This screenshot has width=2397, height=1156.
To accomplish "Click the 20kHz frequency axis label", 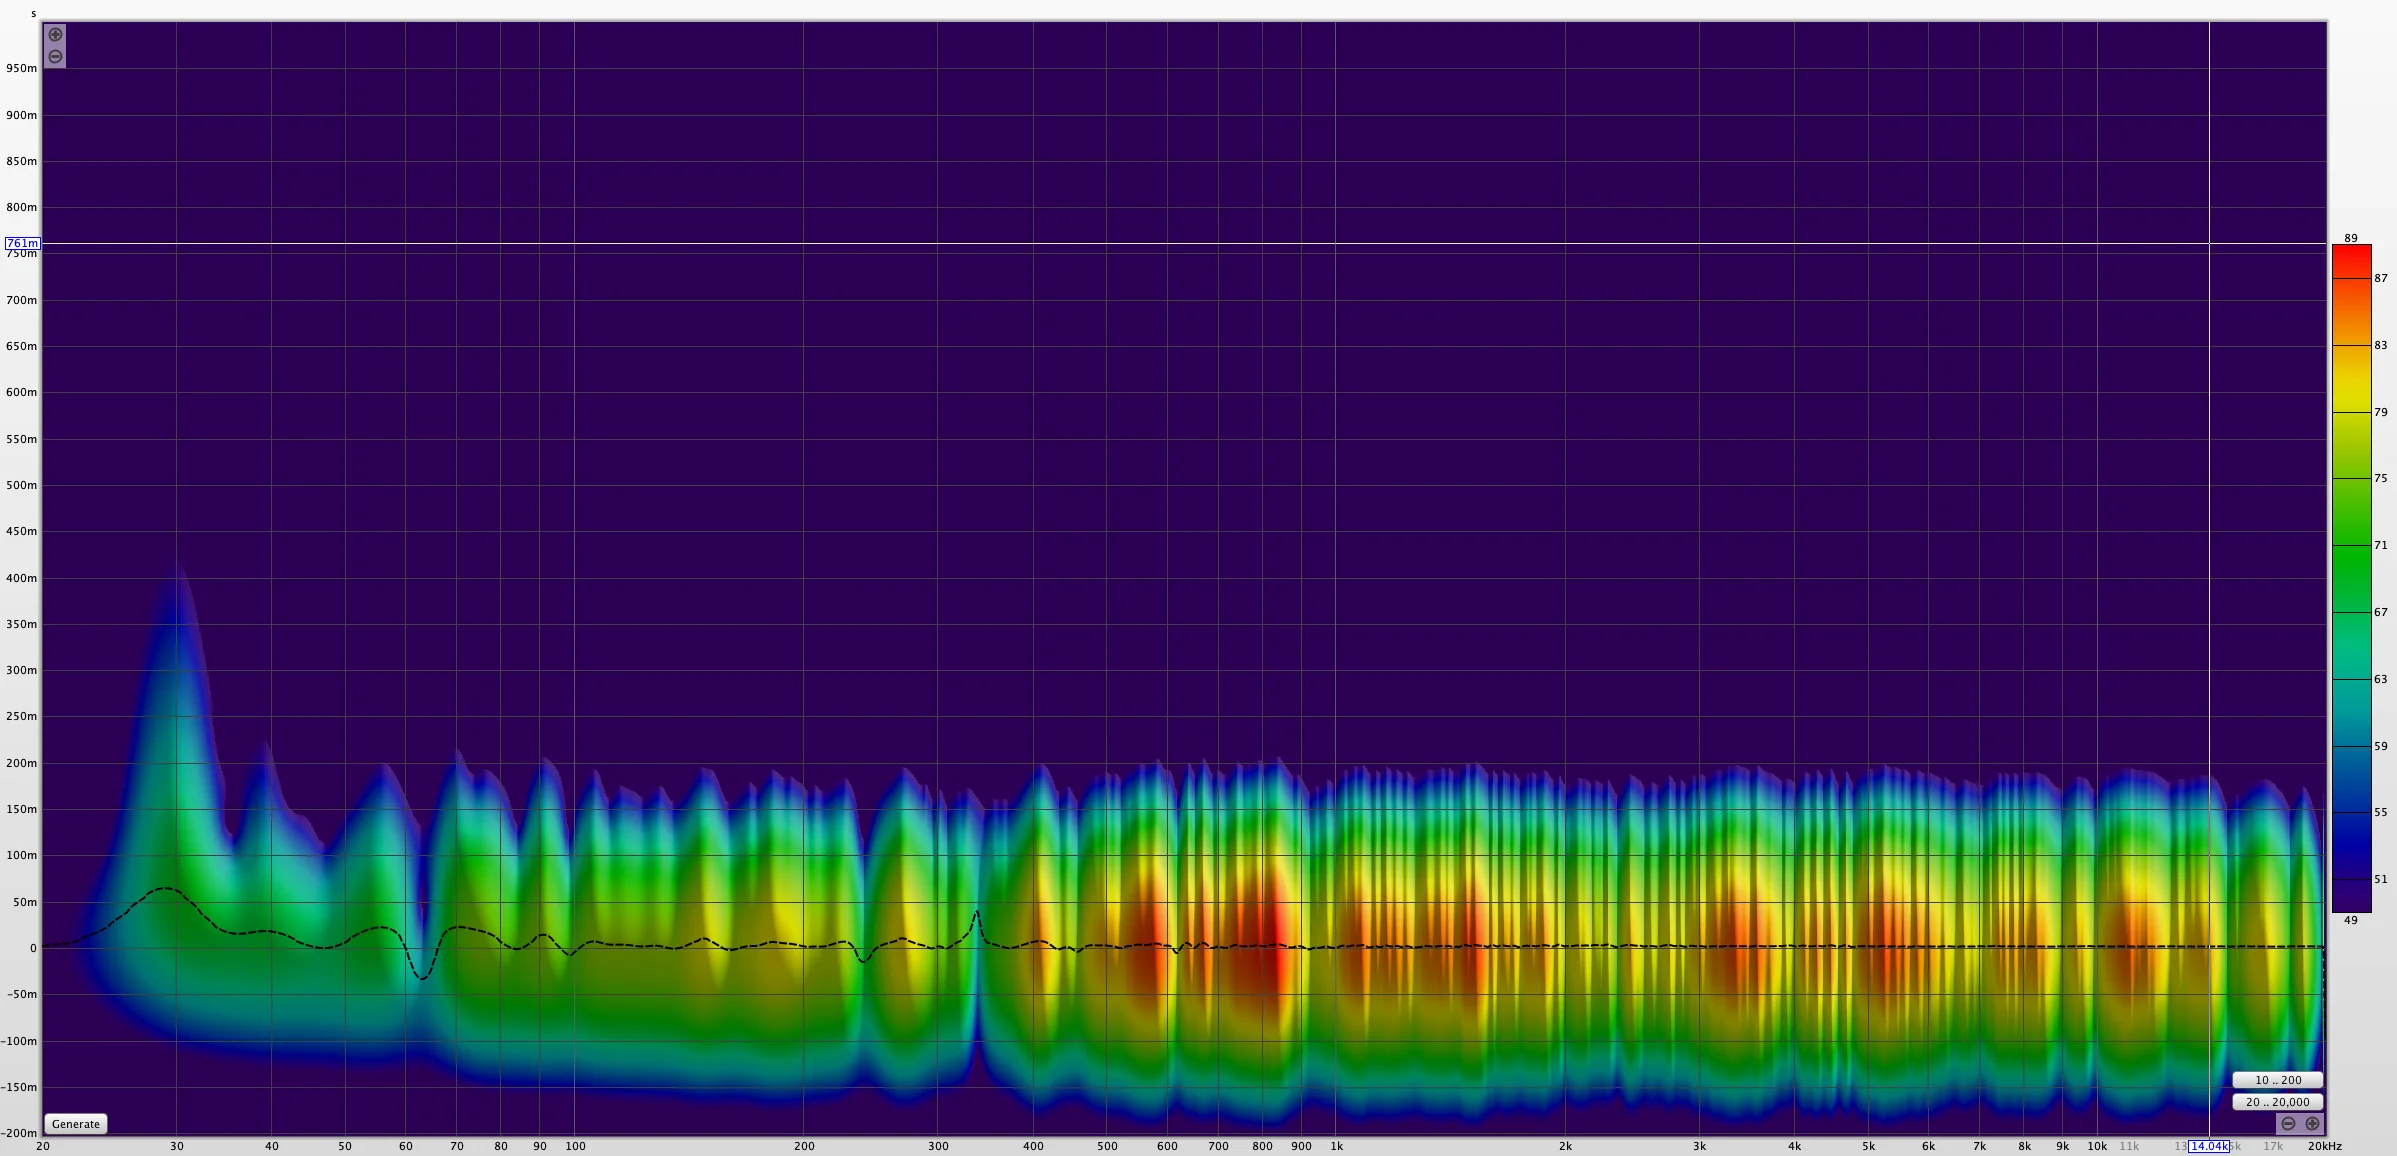I will pyautogui.click(x=2325, y=1146).
